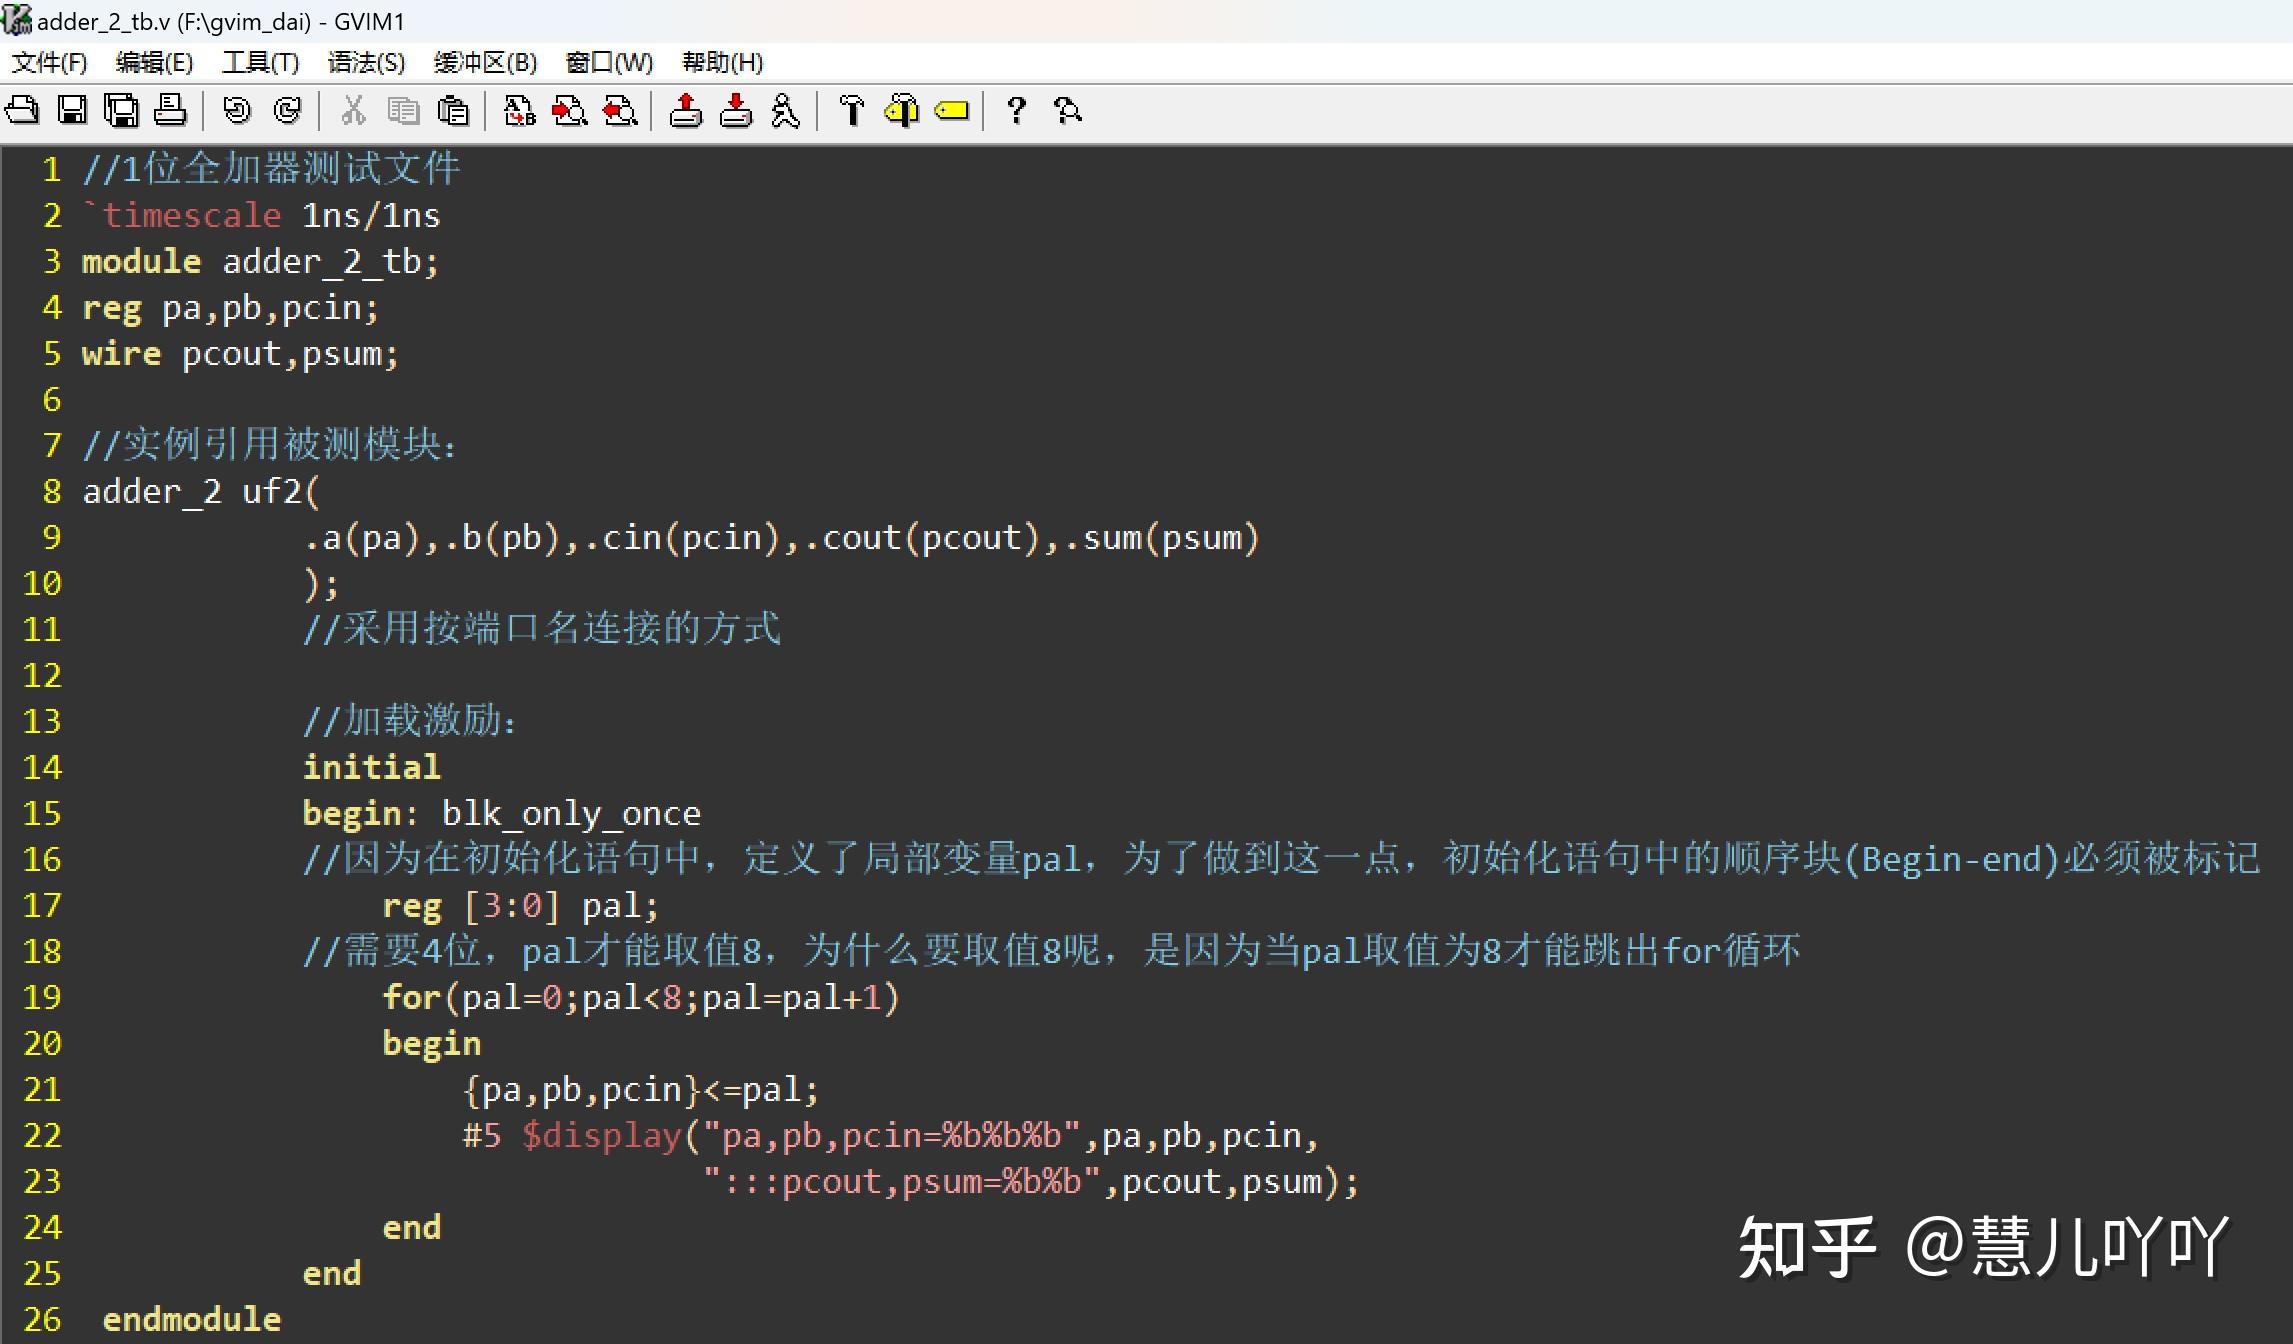The height and width of the screenshot is (1344, 2293).
Task: Click the yellow Jump to tag icon
Action: (952, 110)
